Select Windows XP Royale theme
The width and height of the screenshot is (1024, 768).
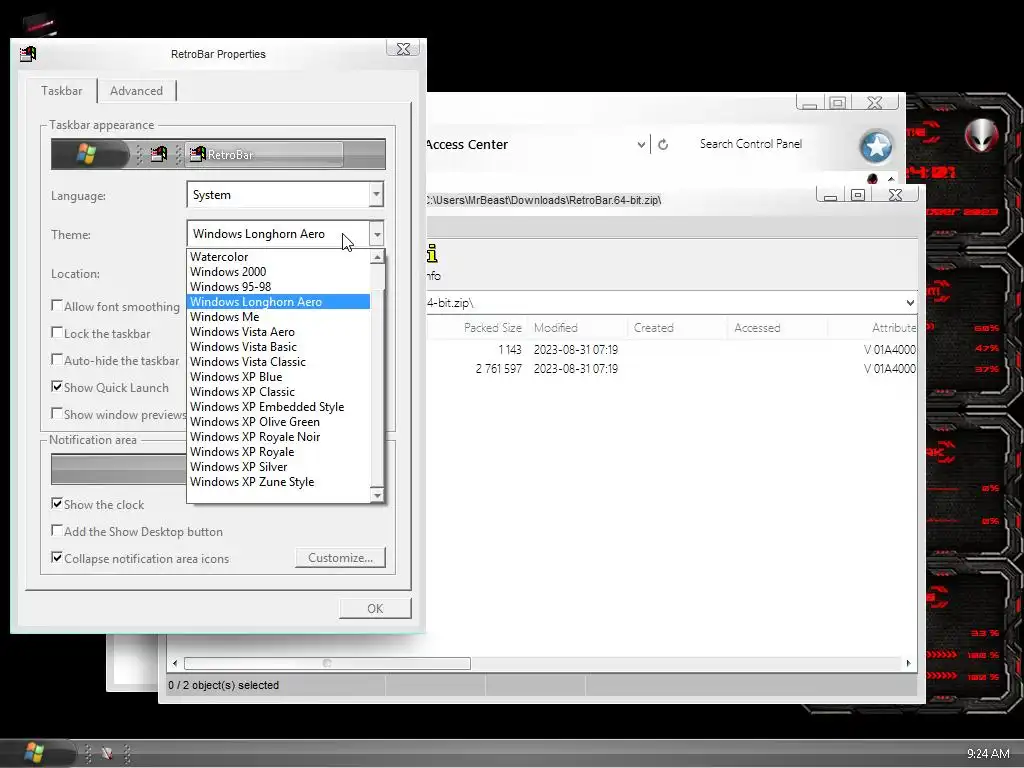[x=279, y=452]
